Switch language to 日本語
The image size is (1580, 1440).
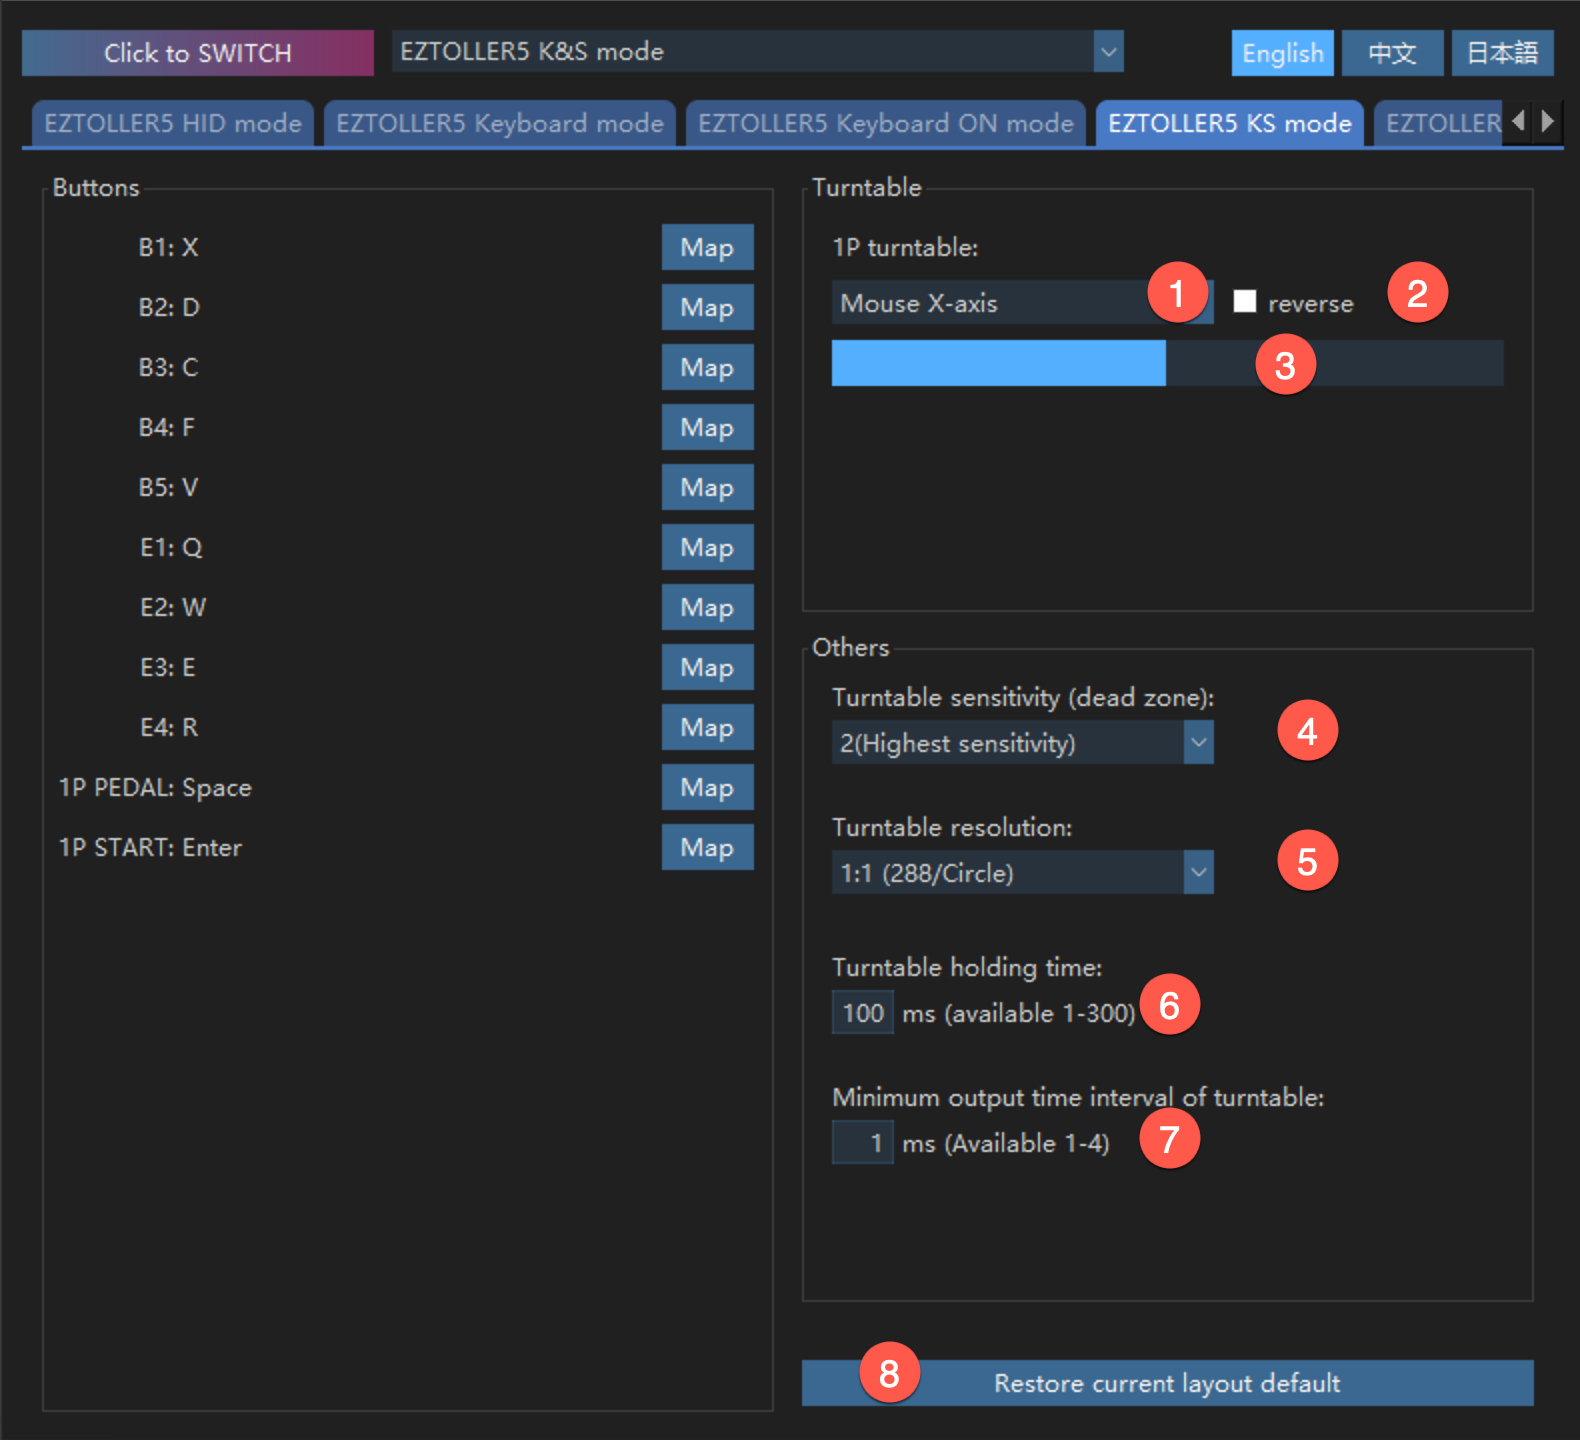click(x=1503, y=53)
